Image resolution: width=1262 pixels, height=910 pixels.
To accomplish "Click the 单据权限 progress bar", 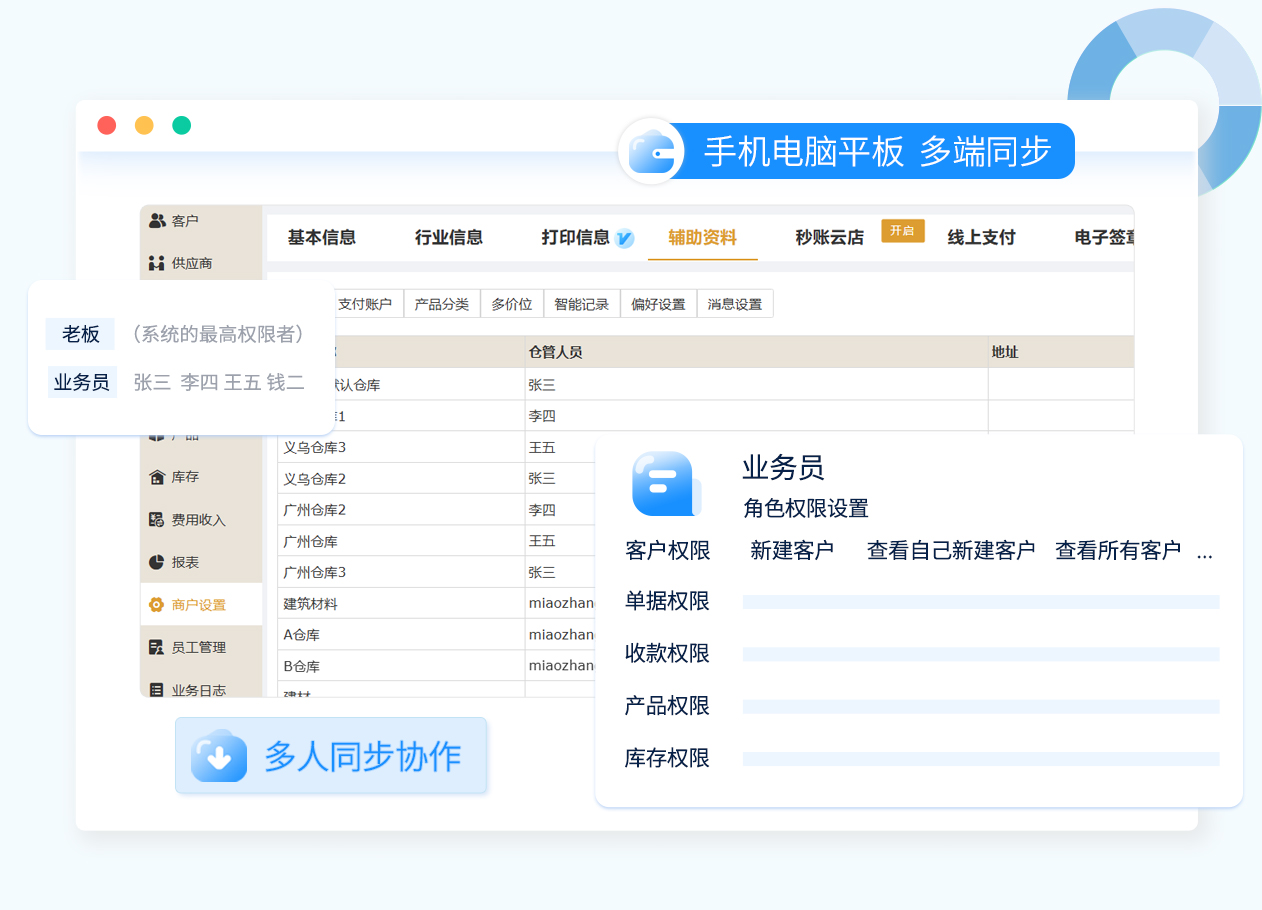I will pyautogui.click(x=980, y=602).
